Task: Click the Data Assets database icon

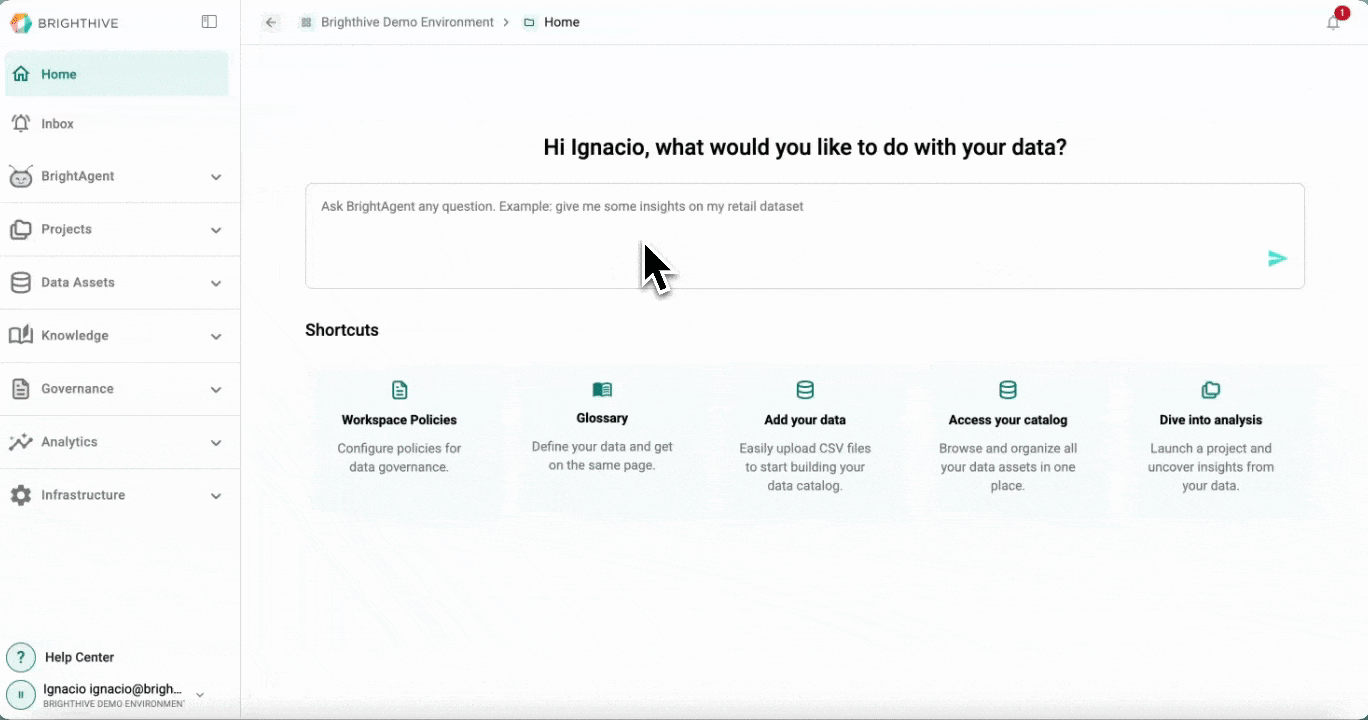Action: pyautogui.click(x=21, y=282)
